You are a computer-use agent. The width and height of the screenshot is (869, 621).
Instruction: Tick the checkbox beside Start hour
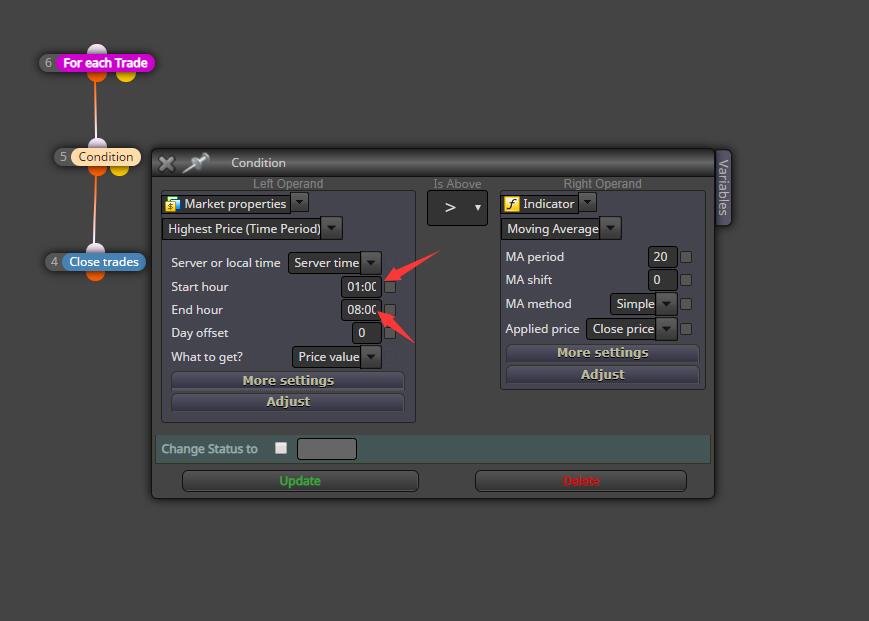(390, 287)
